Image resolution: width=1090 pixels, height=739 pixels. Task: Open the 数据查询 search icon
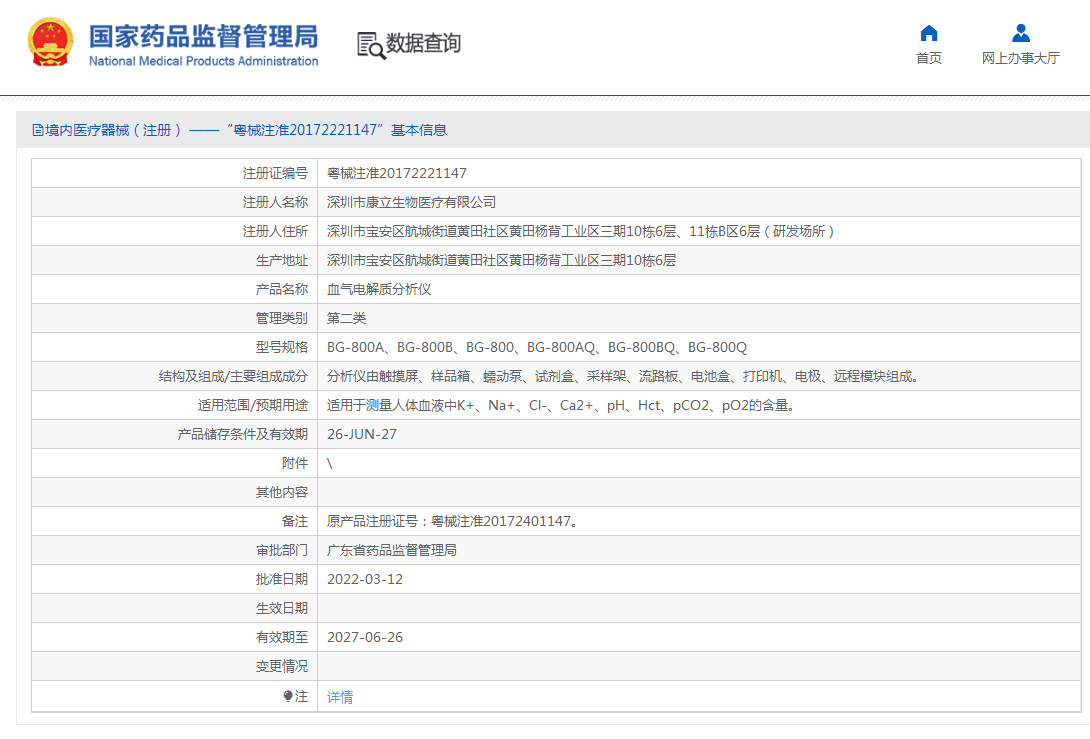pyautogui.click(x=371, y=45)
